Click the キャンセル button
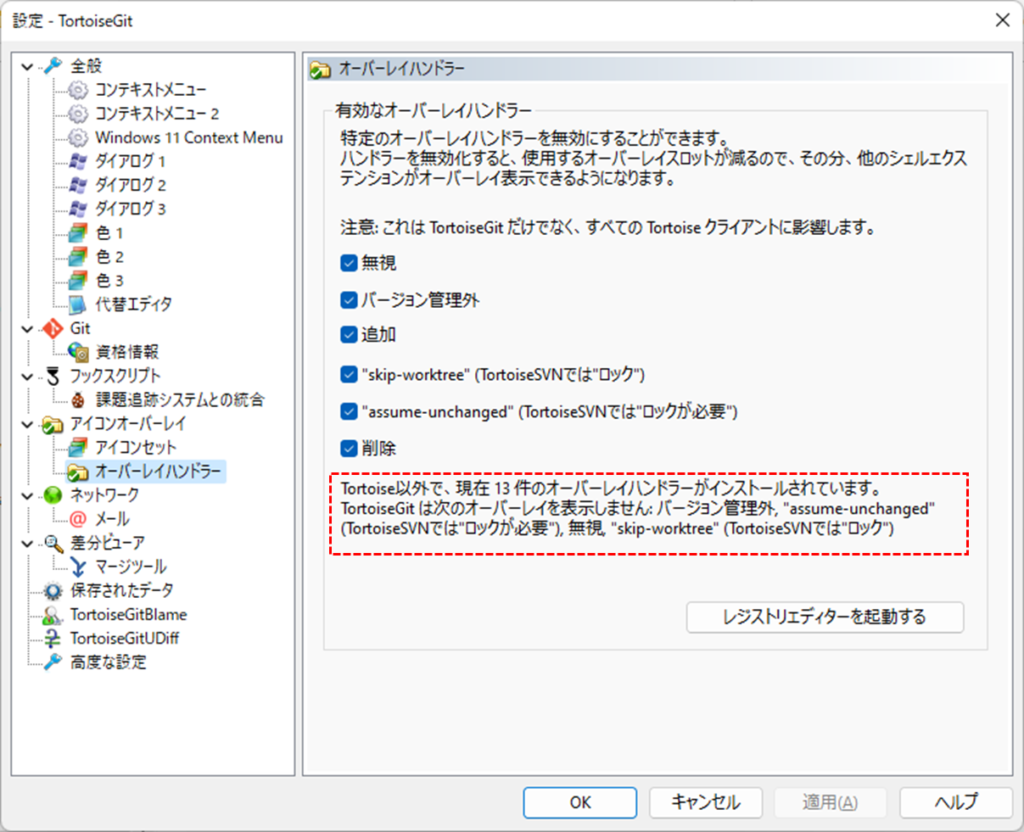Screen dimensions: 1024x832 point(706,803)
